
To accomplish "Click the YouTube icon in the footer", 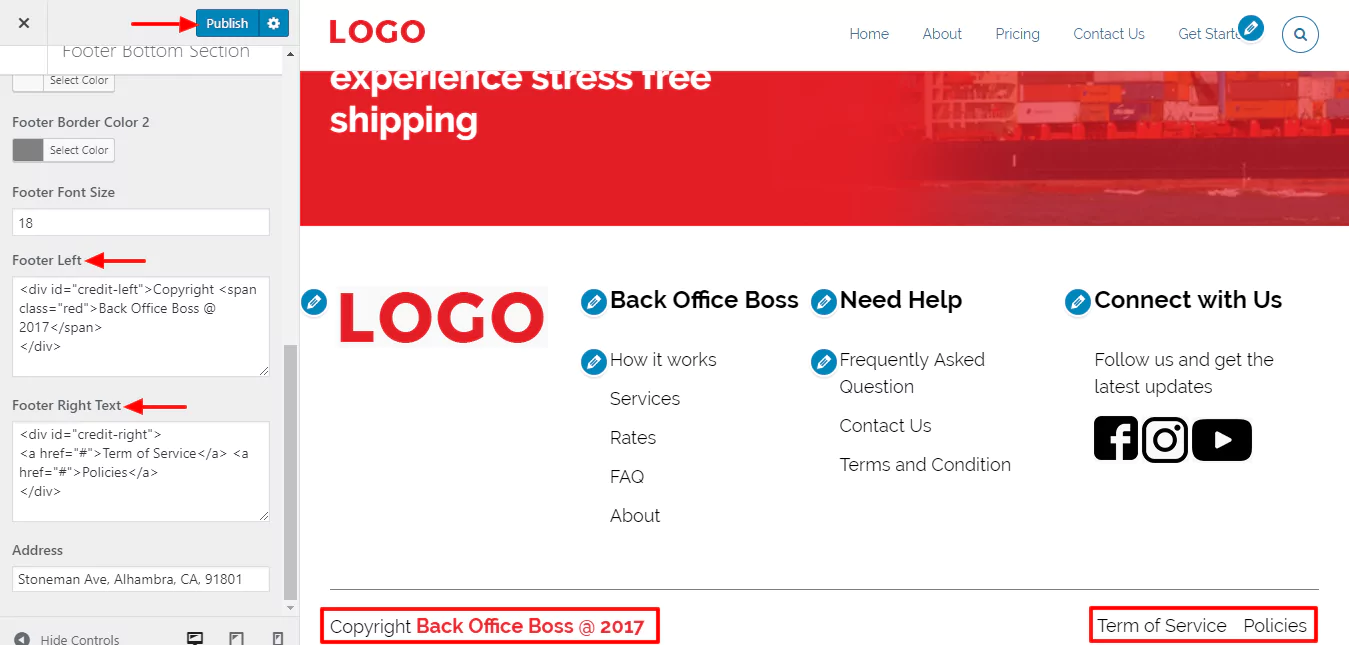I will [x=1222, y=440].
